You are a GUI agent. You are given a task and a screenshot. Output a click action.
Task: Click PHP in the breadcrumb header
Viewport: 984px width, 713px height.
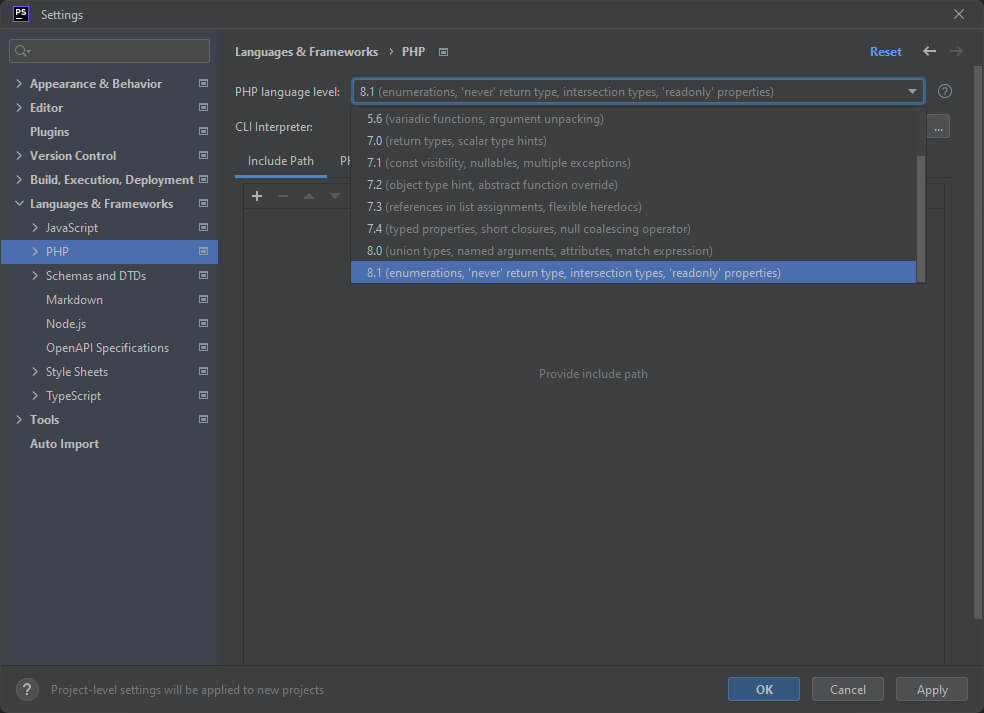[x=413, y=51]
